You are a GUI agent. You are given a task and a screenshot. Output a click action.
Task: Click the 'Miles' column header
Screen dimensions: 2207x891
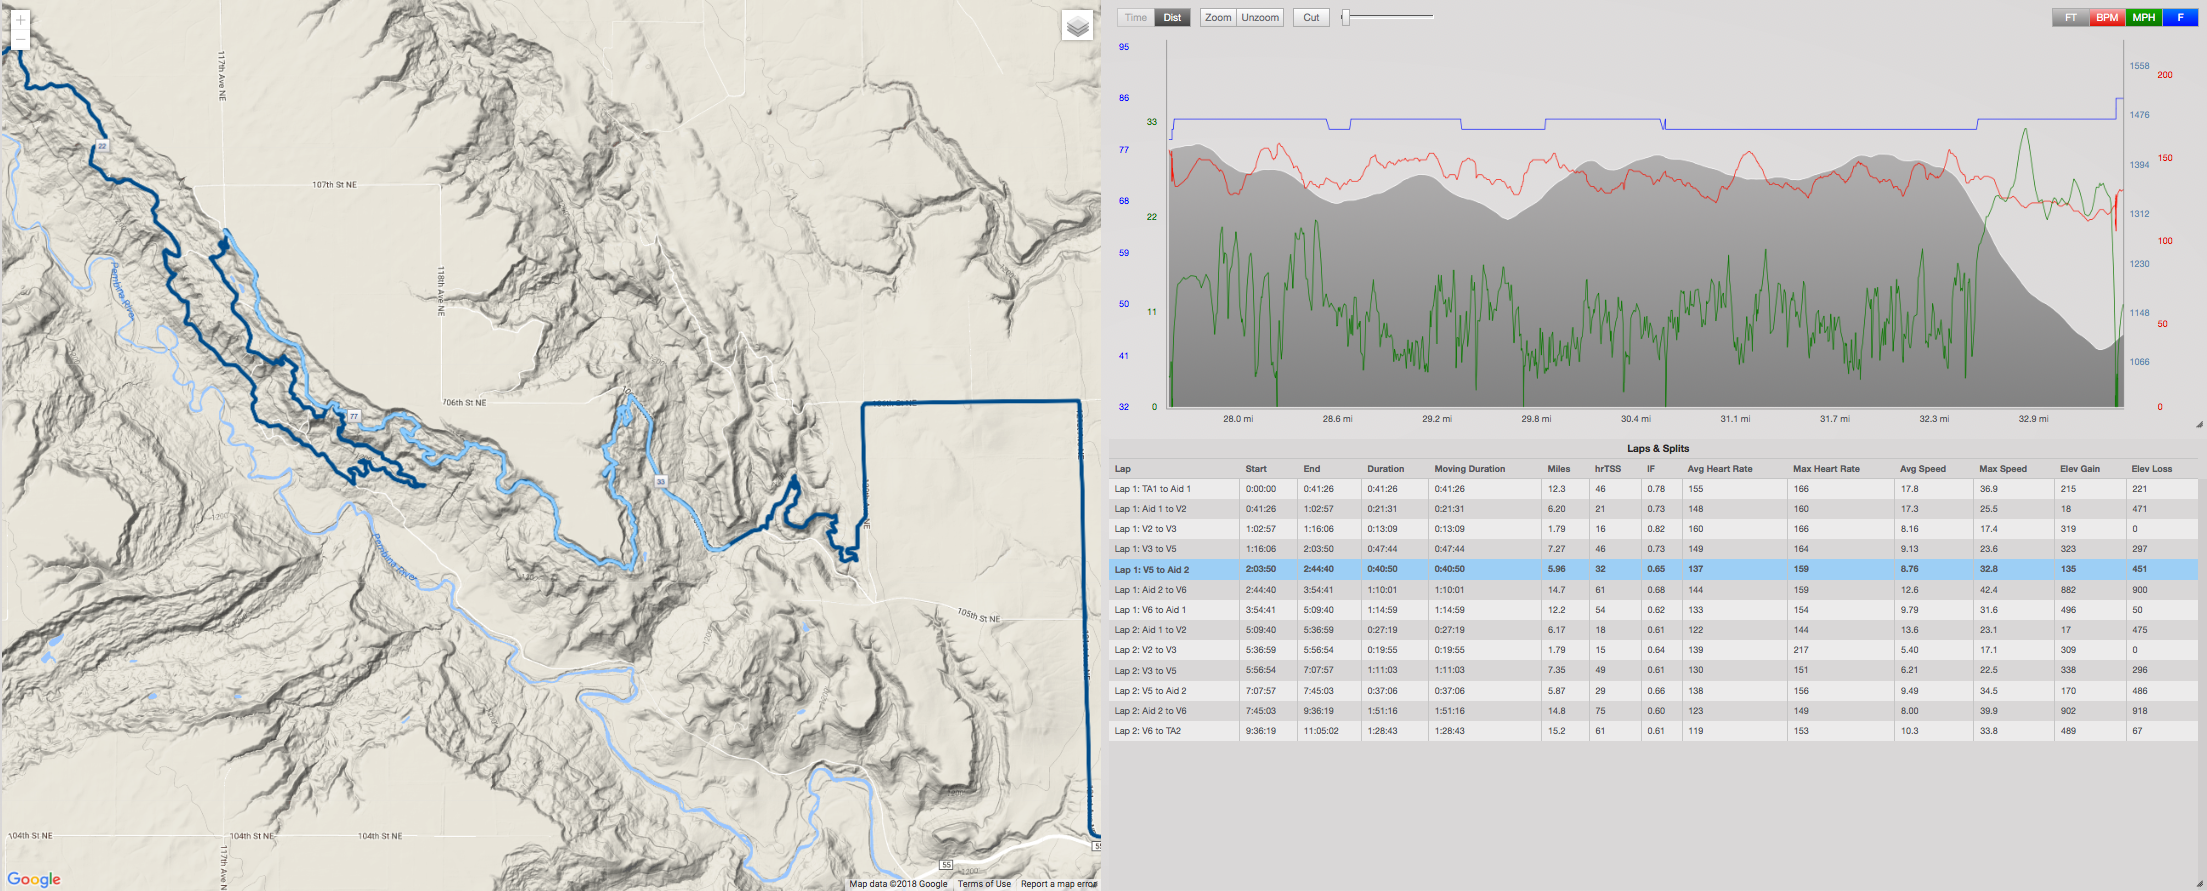(x=1559, y=469)
